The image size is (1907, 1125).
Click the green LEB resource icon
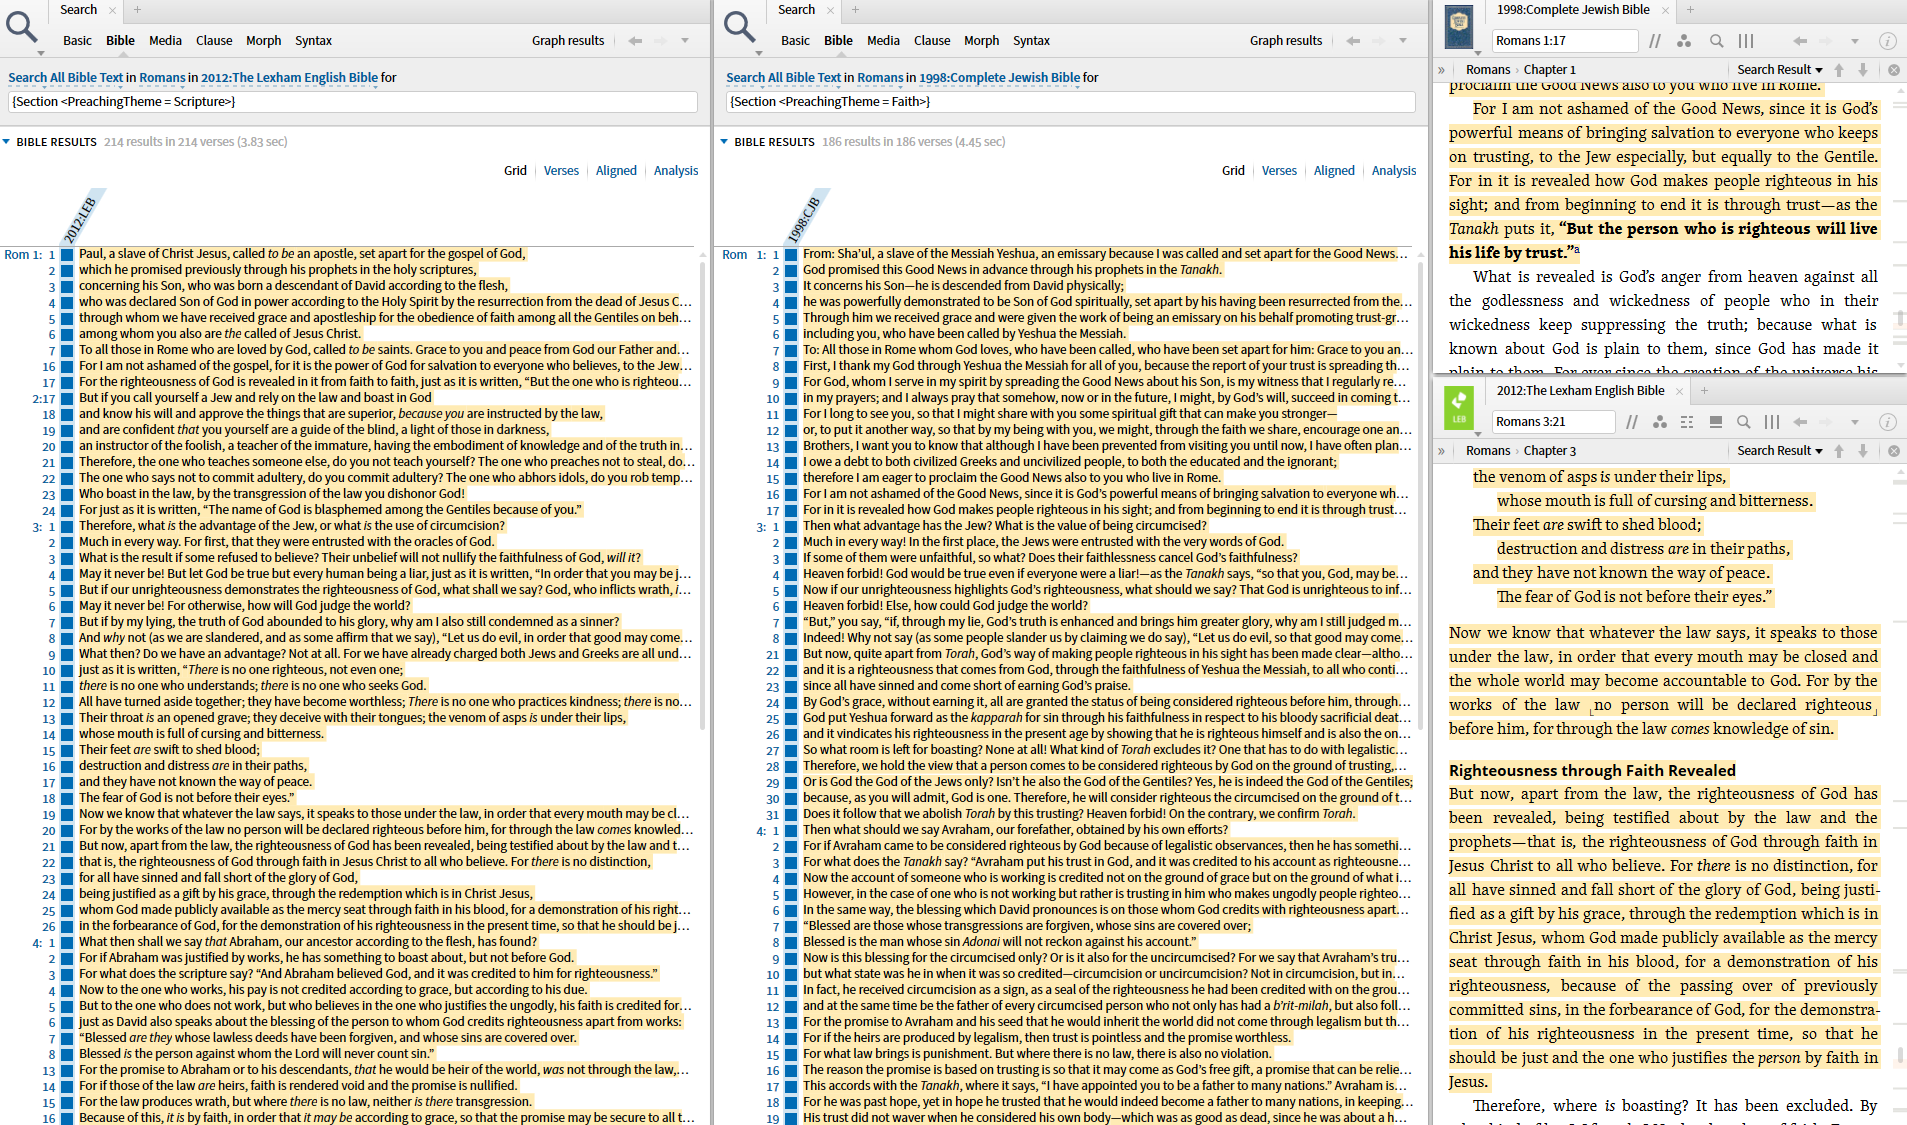[1459, 409]
